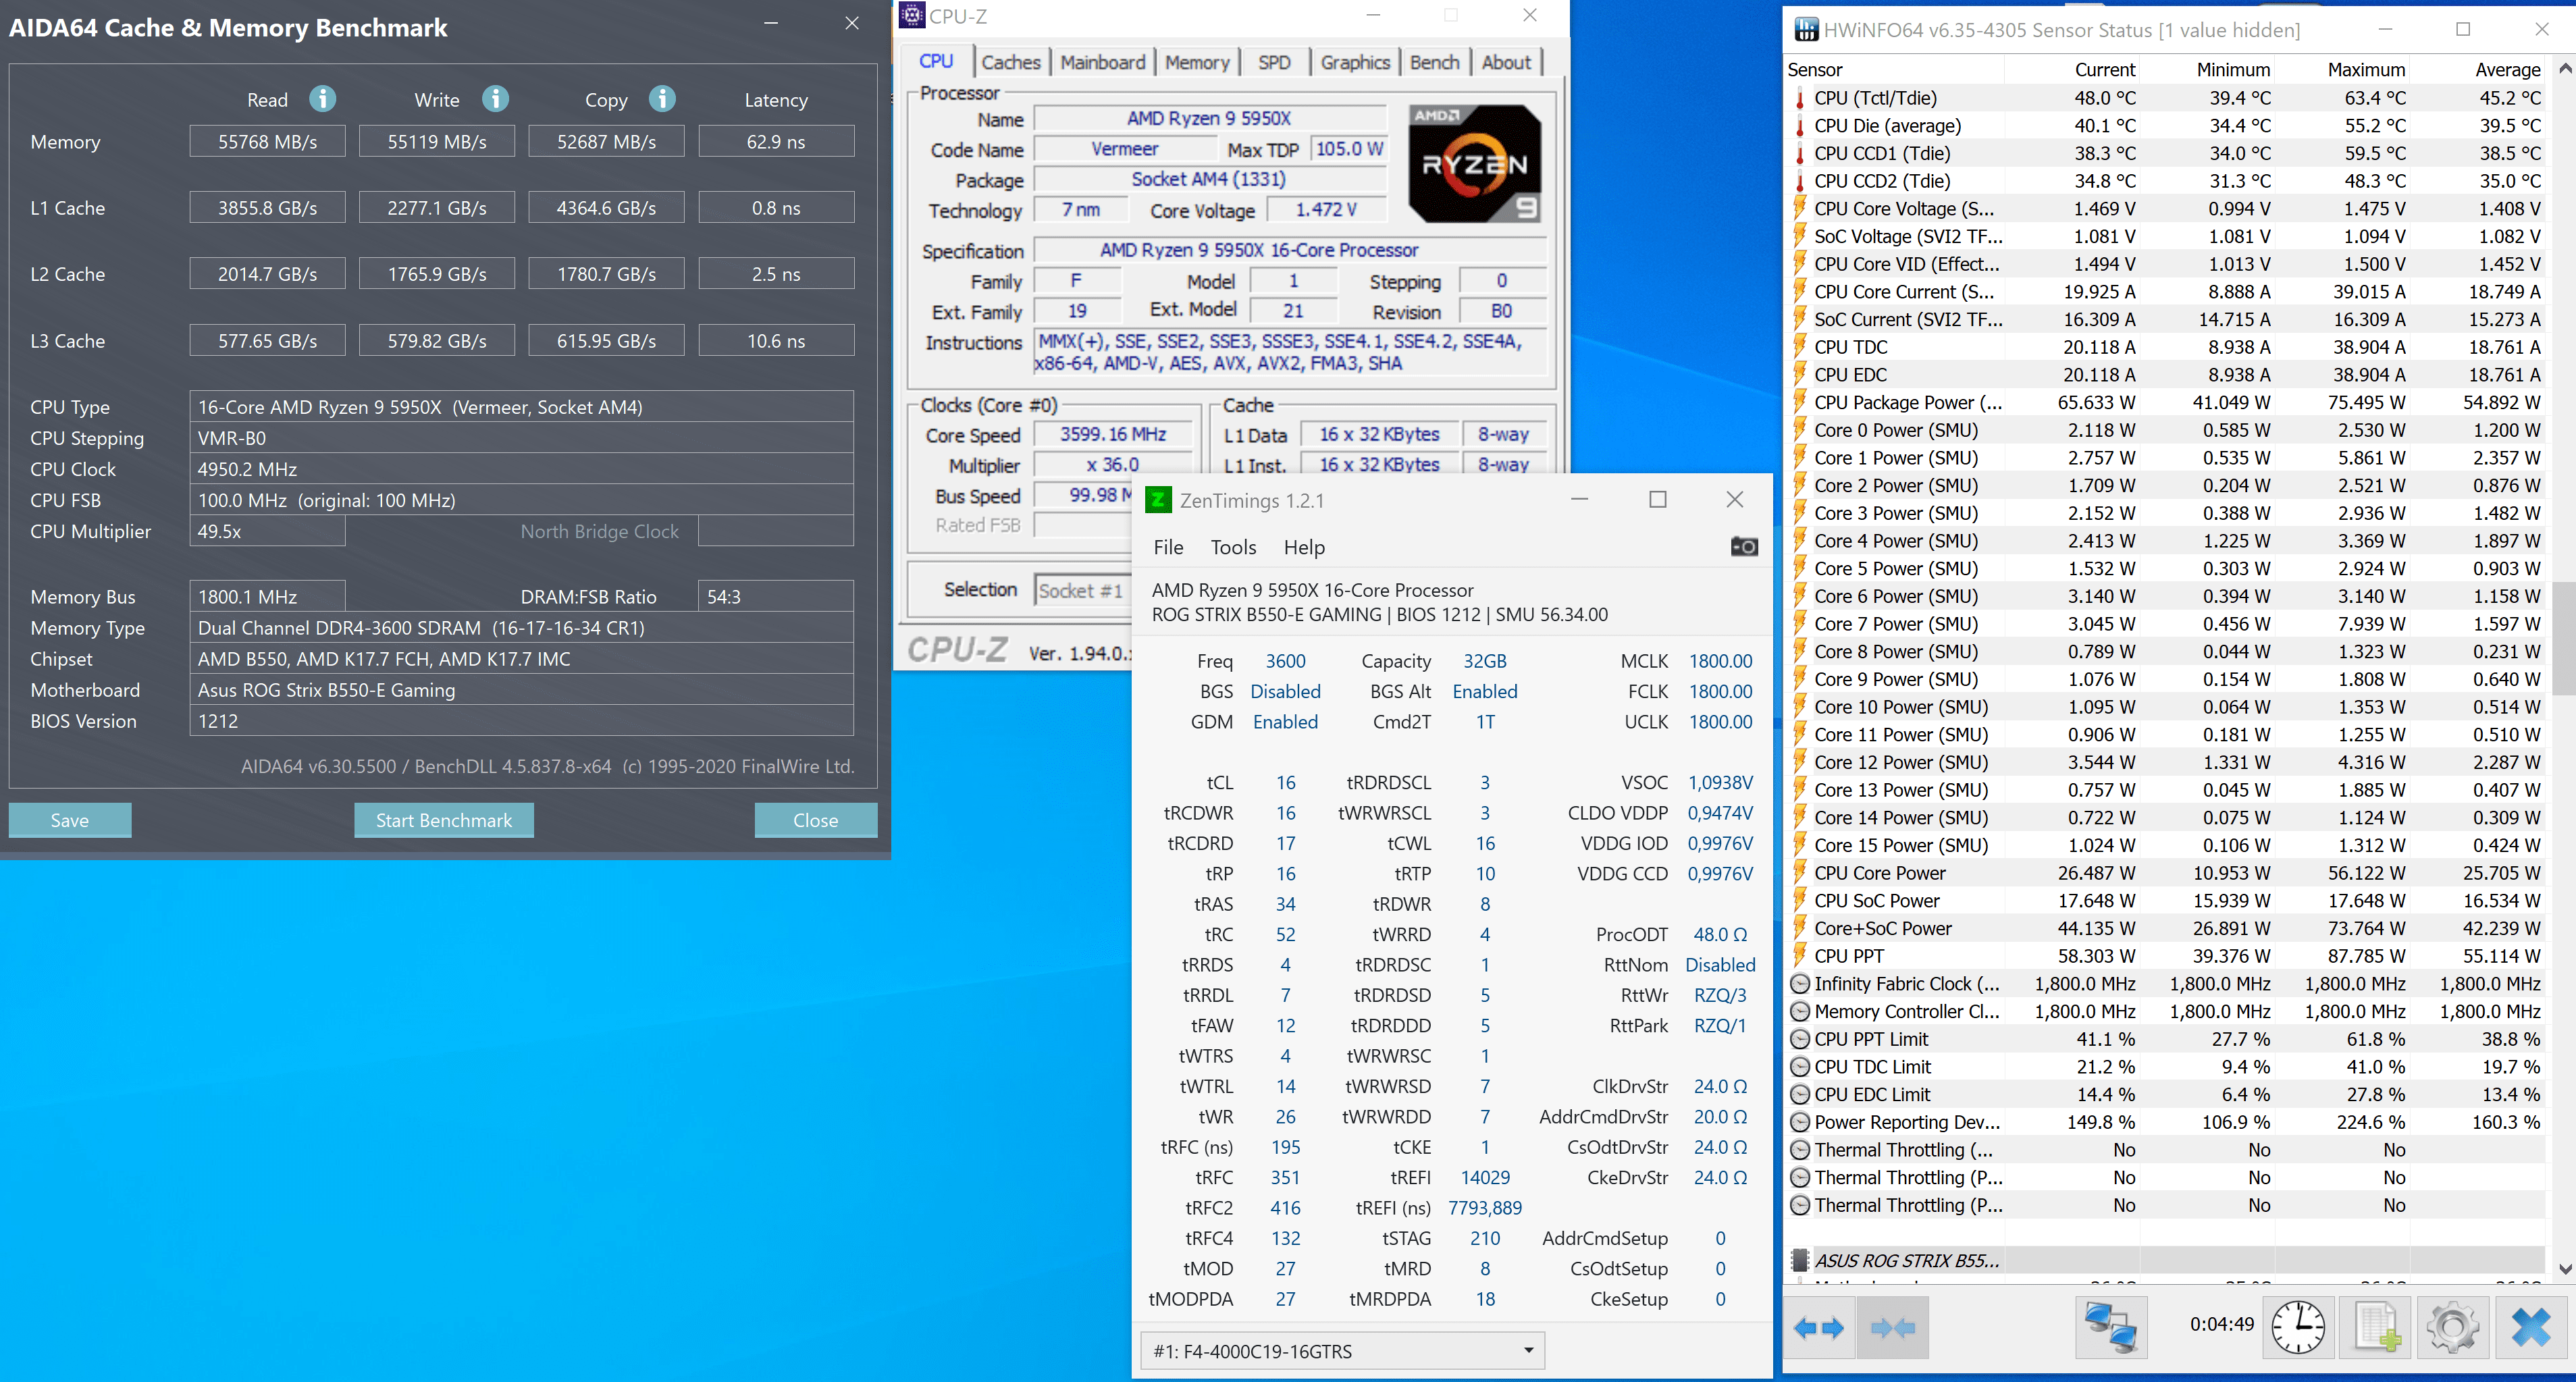Click clock icon beside Power Reporting Deviation
2576x1382 pixels.
[1800, 1122]
